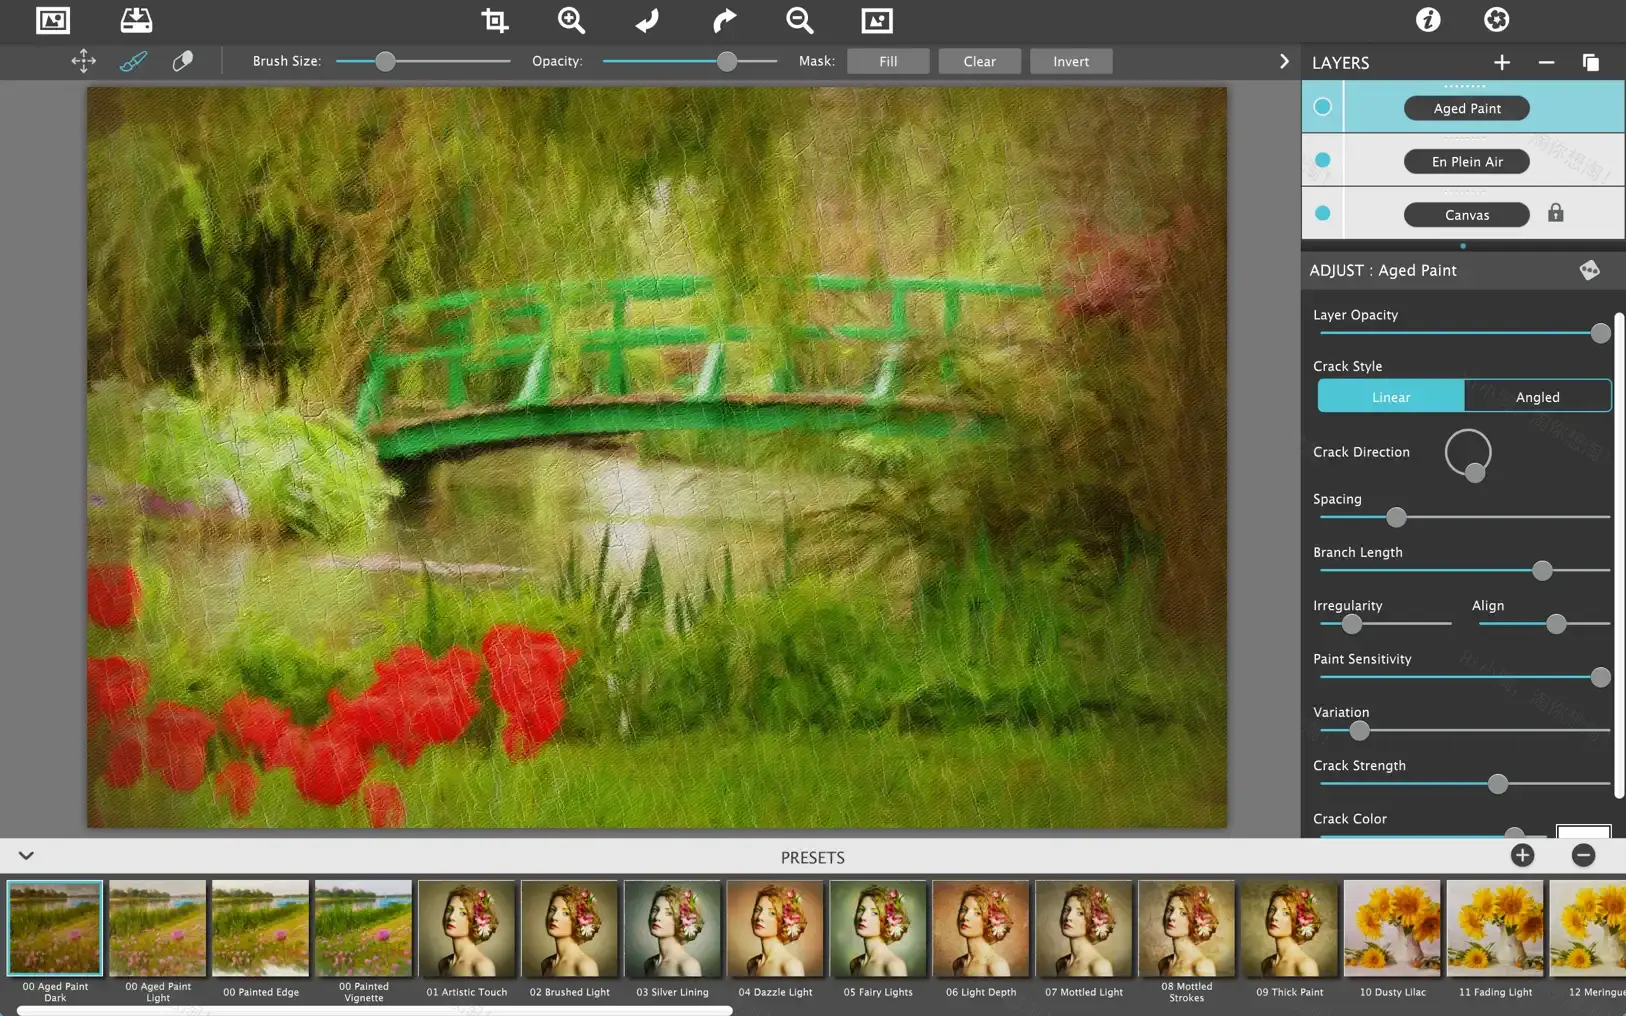
Task: Apply the 04 Dazzle Light preset
Action: tap(774, 928)
